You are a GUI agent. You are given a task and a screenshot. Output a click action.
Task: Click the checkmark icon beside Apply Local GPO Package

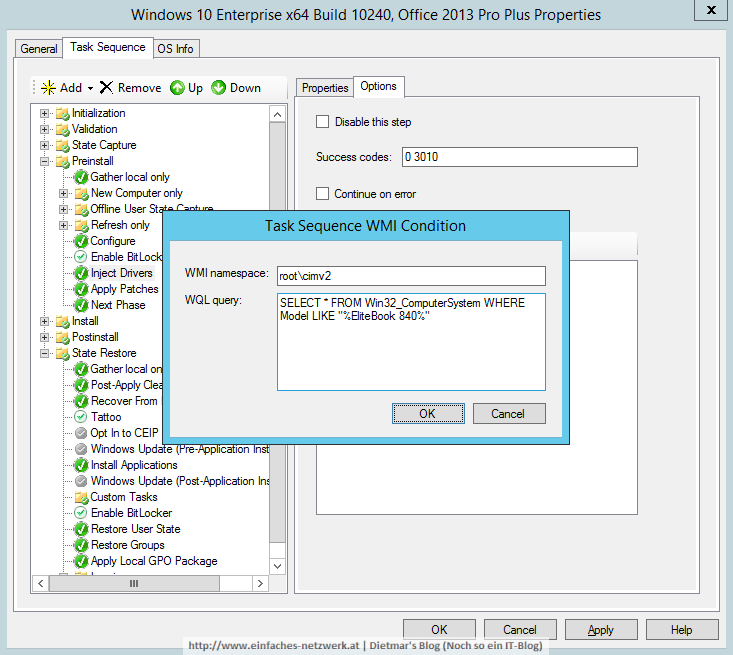coord(81,561)
